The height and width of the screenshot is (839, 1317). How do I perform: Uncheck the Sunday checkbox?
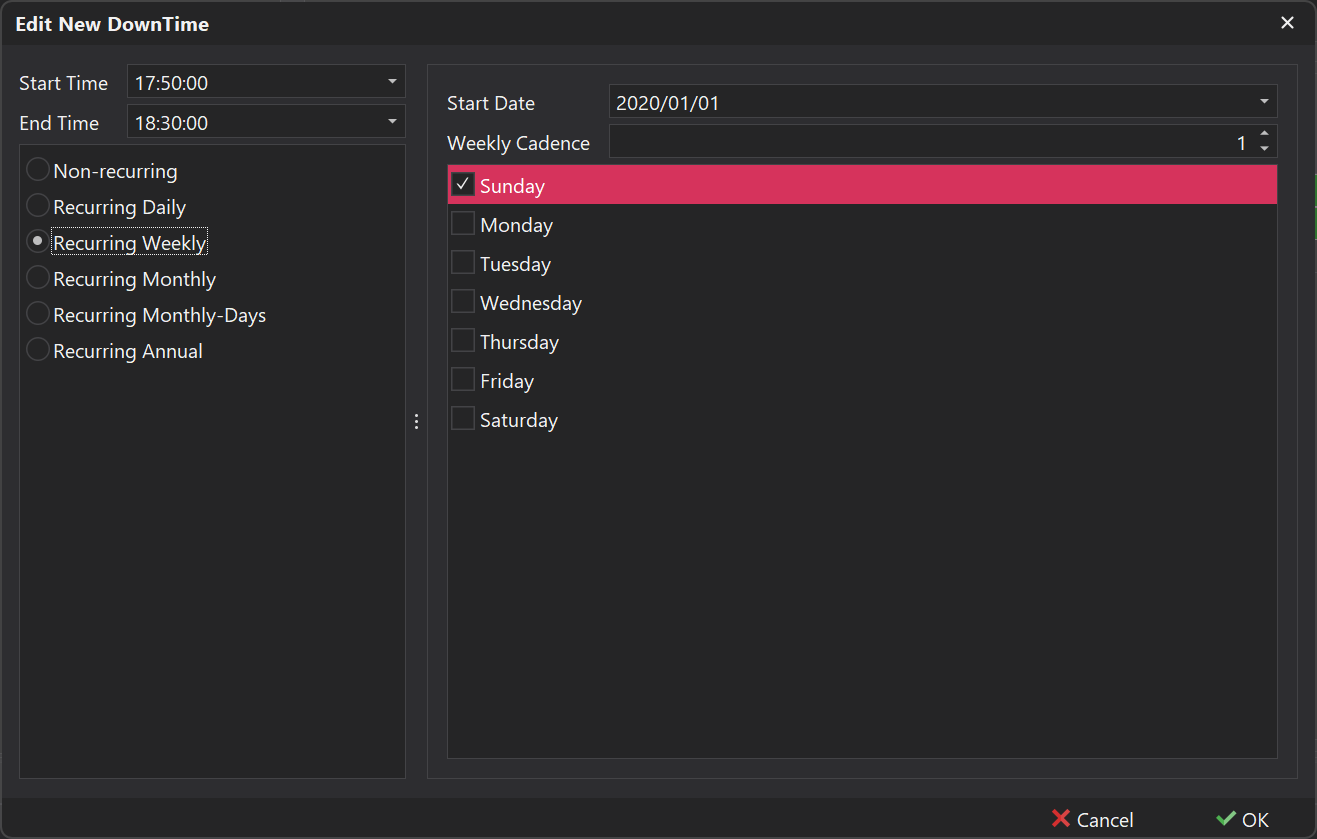(x=462, y=184)
